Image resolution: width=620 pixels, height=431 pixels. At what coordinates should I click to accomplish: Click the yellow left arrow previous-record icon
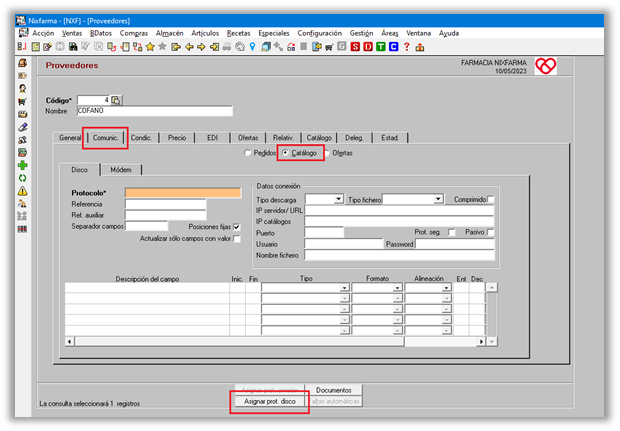coord(189,47)
